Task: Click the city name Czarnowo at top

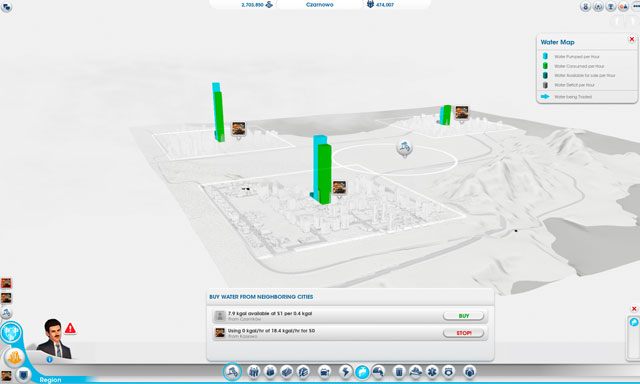Action: (x=319, y=5)
